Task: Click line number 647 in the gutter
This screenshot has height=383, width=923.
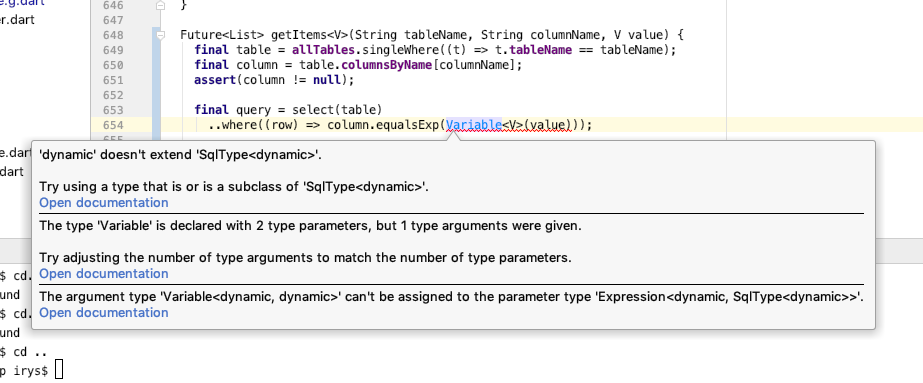Action: 113,20
